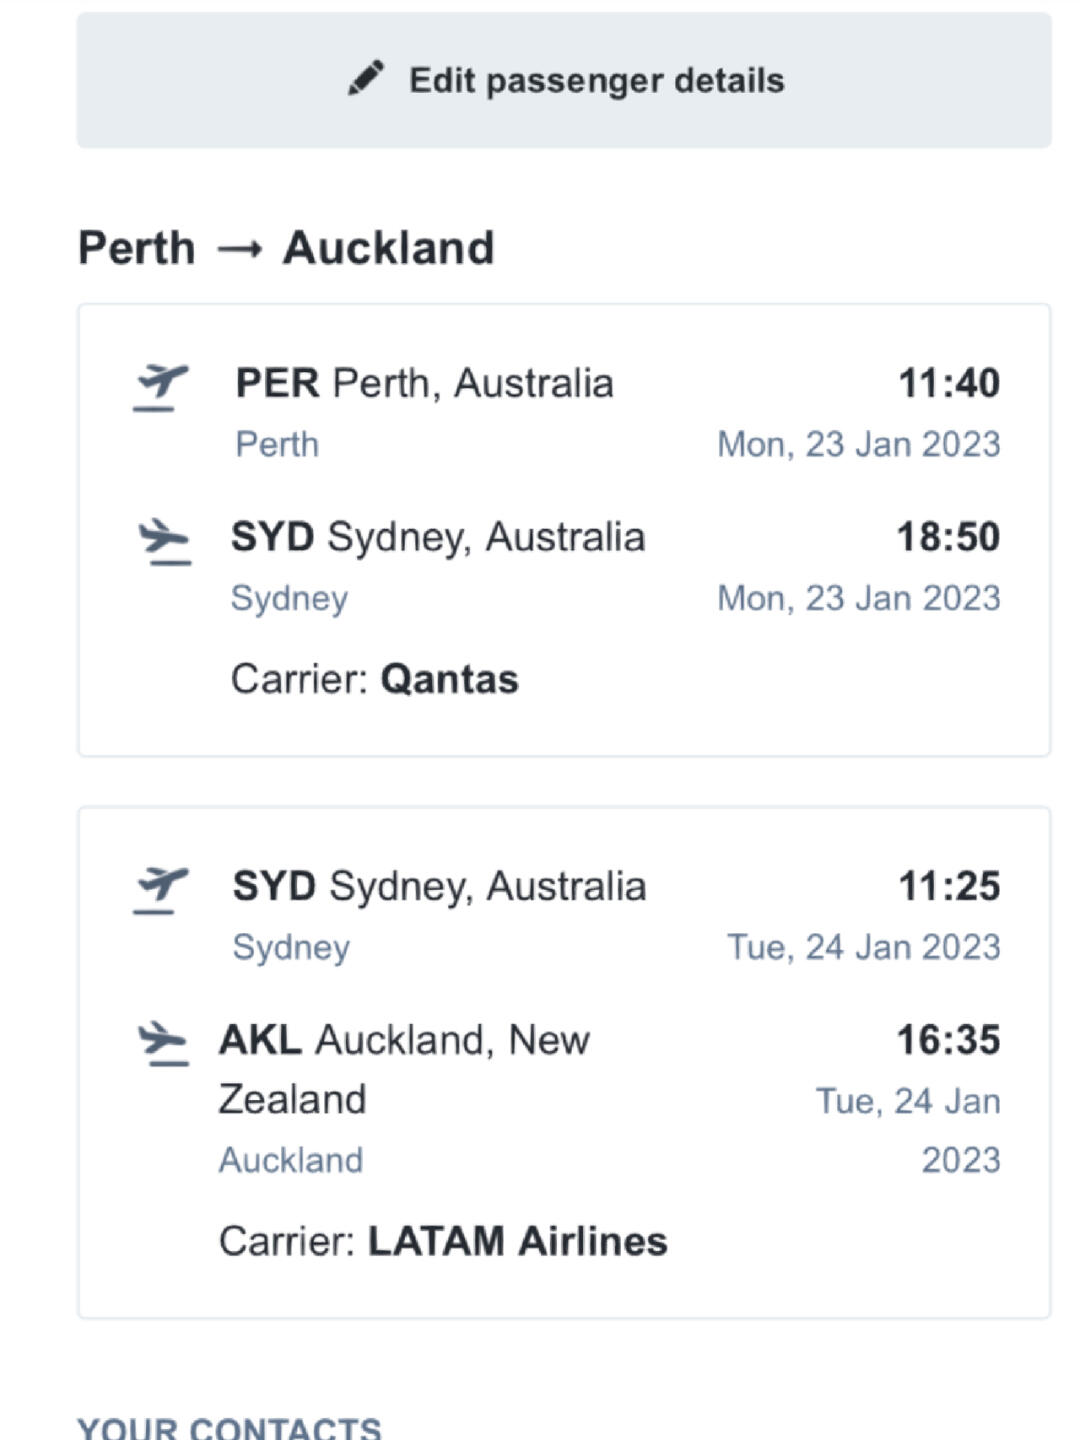
Task: Select the Tue, 24 Jan 2023 Sydney departure date
Action: tap(863, 947)
